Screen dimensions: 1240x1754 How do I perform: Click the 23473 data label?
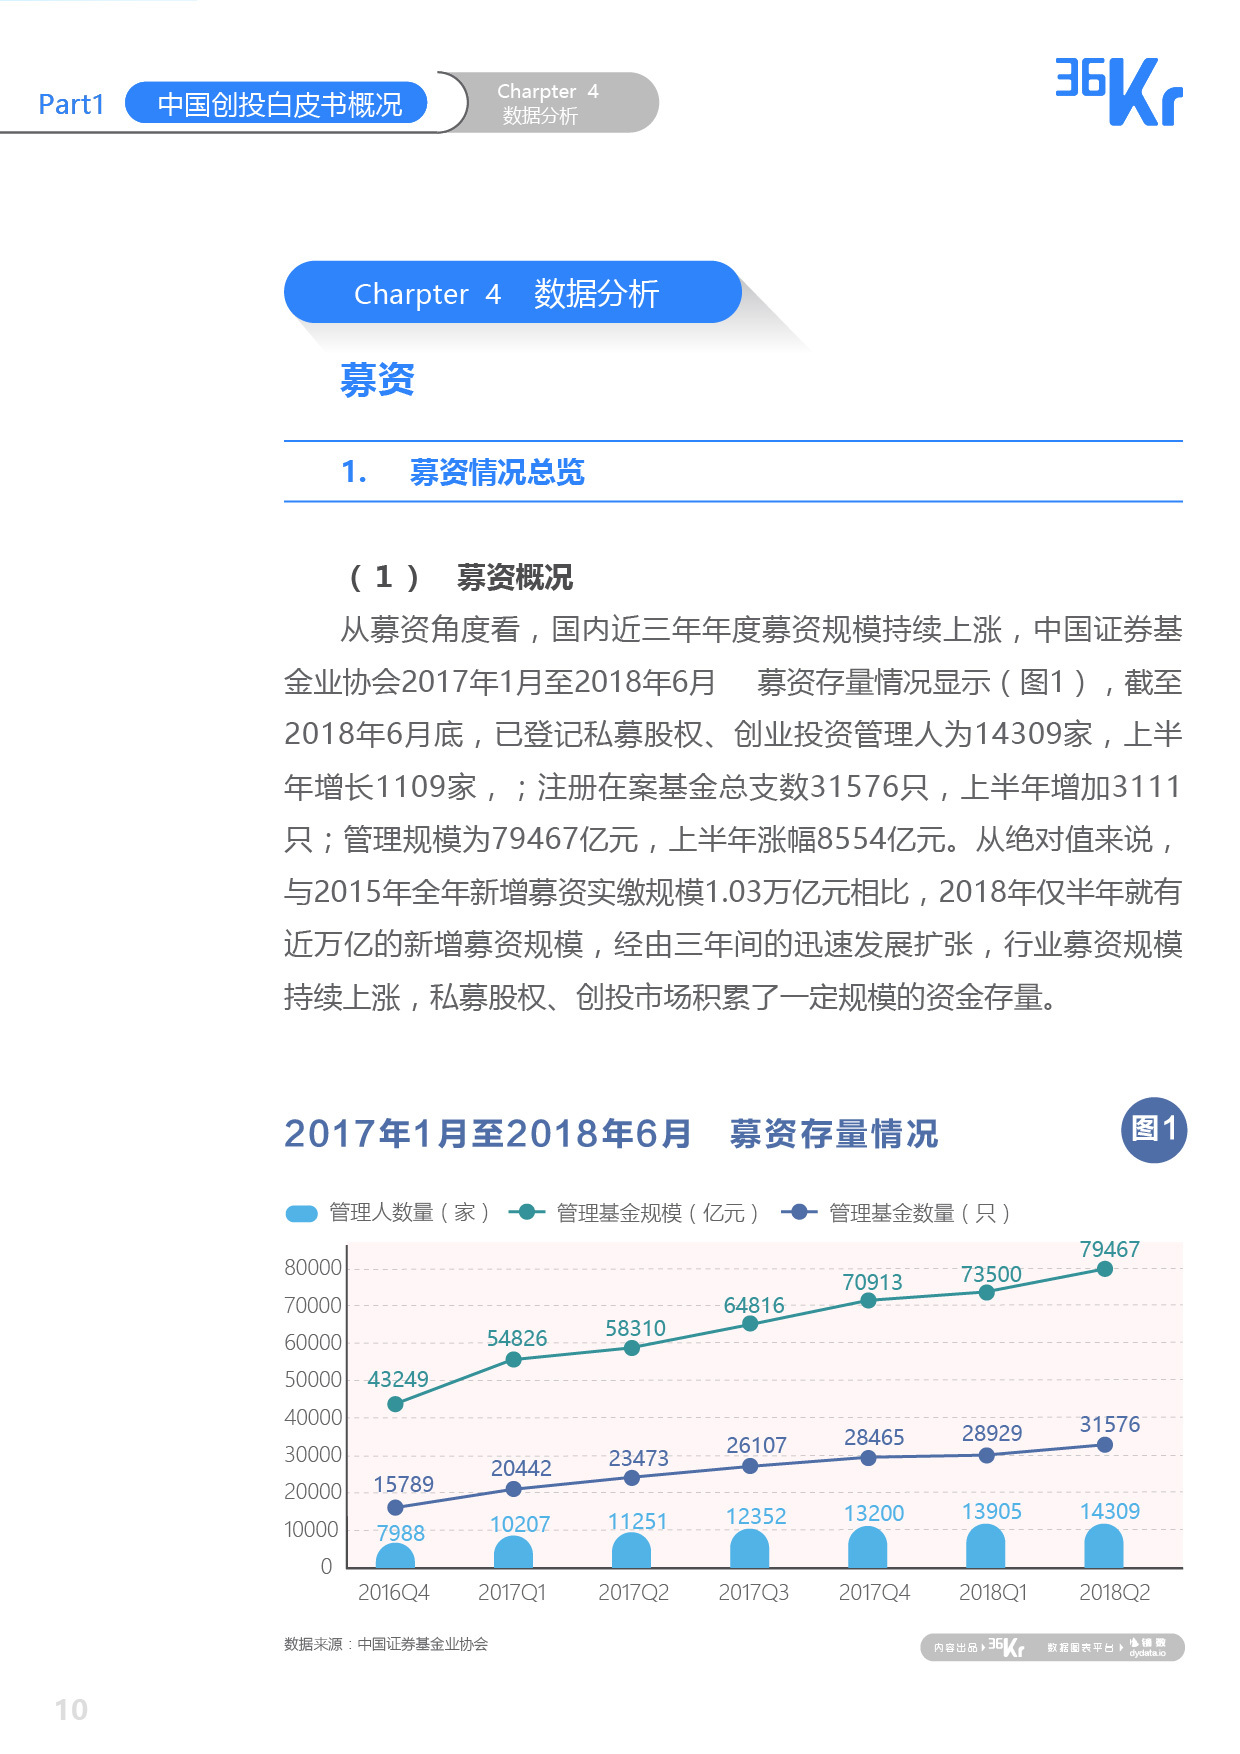click(639, 1458)
